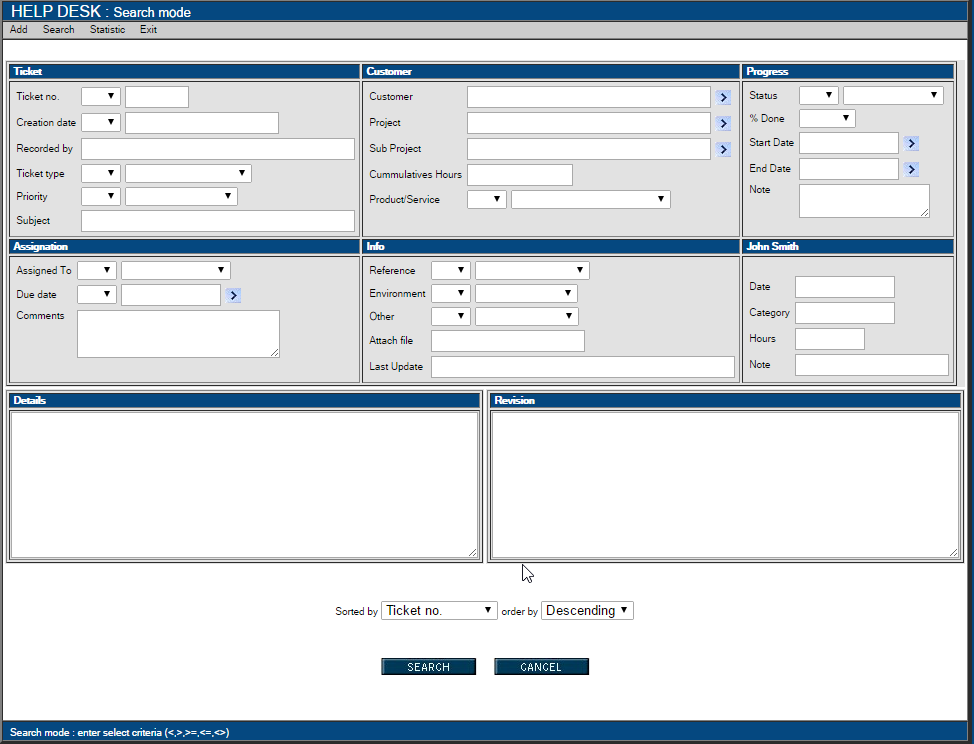Open the Search menu
974x744 pixels.
(x=58, y=29)
